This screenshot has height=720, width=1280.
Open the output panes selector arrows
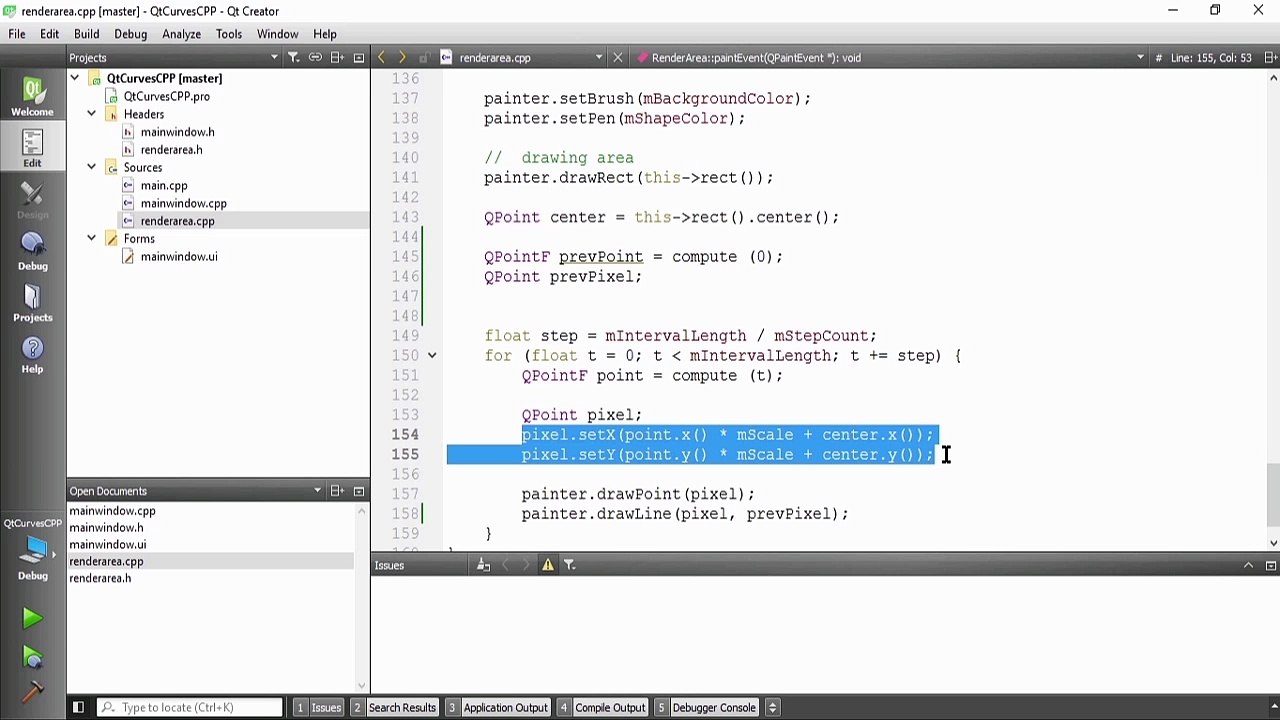[772, 708]
